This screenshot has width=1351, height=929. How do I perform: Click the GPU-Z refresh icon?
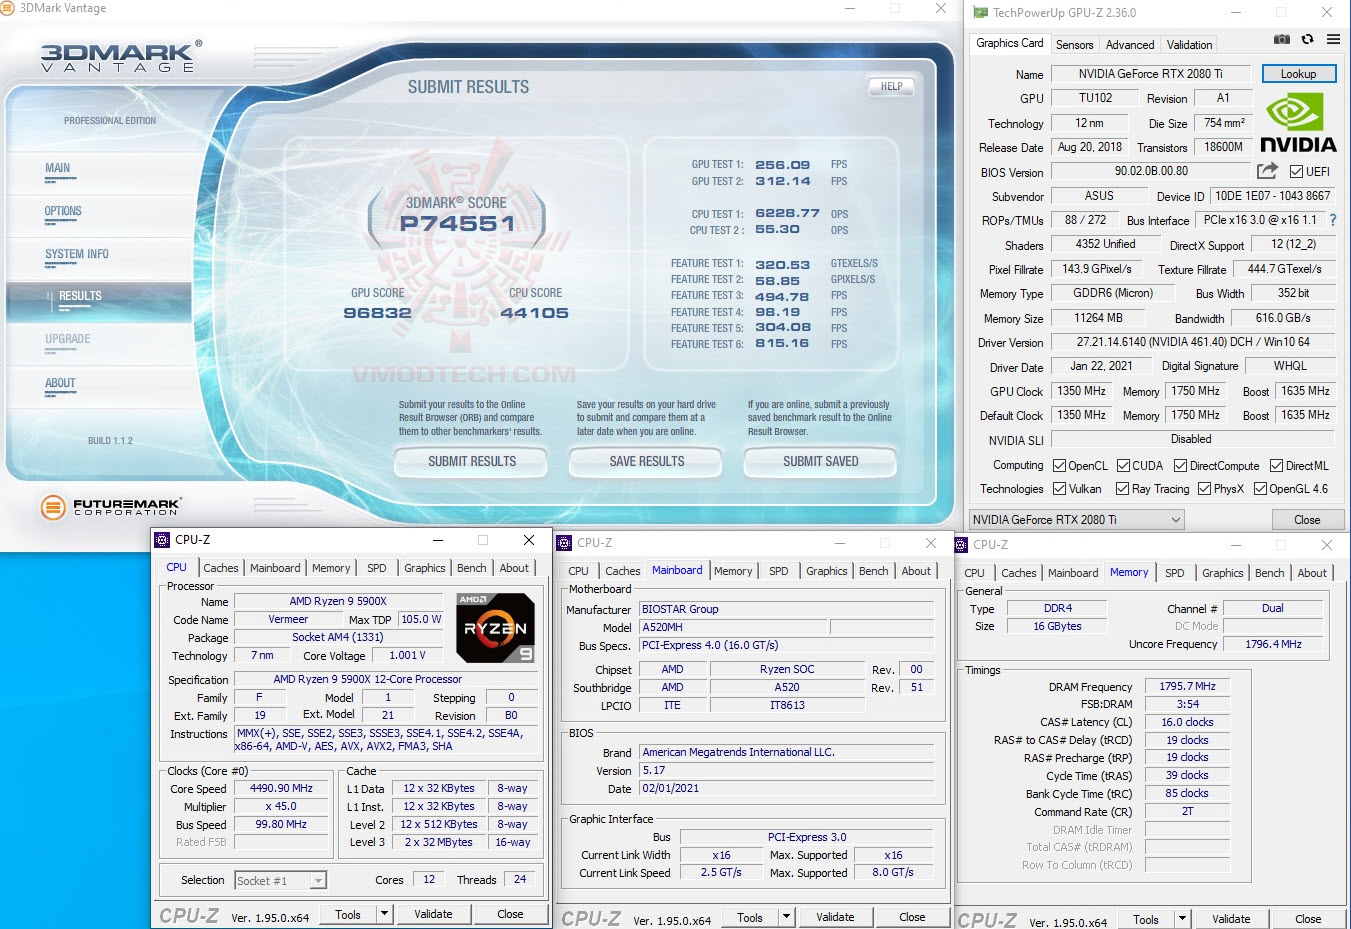[1307, 39]
